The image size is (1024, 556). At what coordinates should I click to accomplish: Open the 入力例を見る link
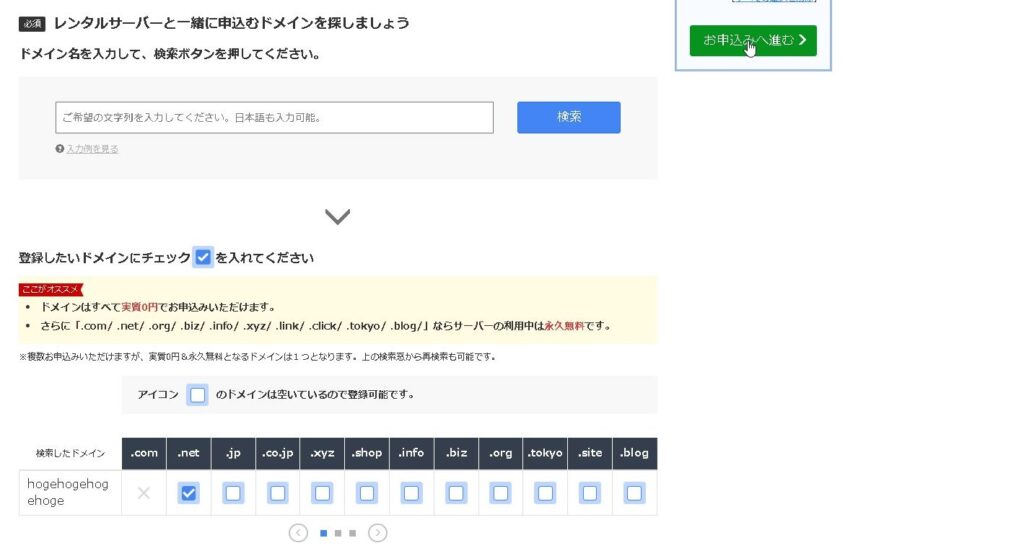pos(92,149)
